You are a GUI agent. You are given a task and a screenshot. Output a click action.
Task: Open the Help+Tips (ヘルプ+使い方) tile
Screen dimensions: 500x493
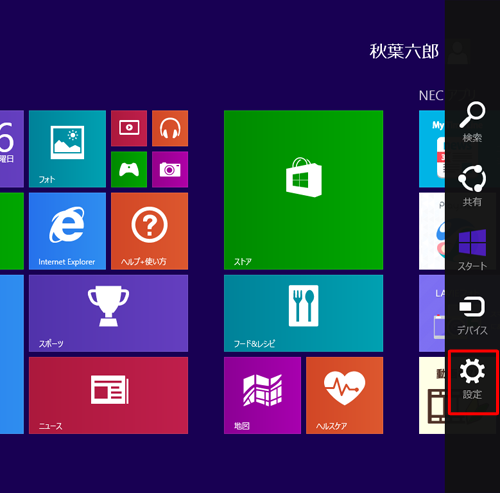149,231
